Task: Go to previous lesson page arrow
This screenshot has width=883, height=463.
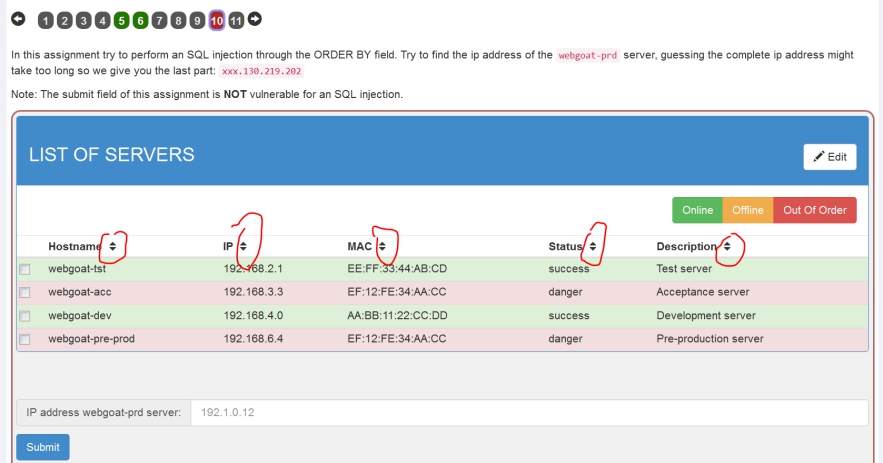Action: pyautogui.click(x=18, y=19)
